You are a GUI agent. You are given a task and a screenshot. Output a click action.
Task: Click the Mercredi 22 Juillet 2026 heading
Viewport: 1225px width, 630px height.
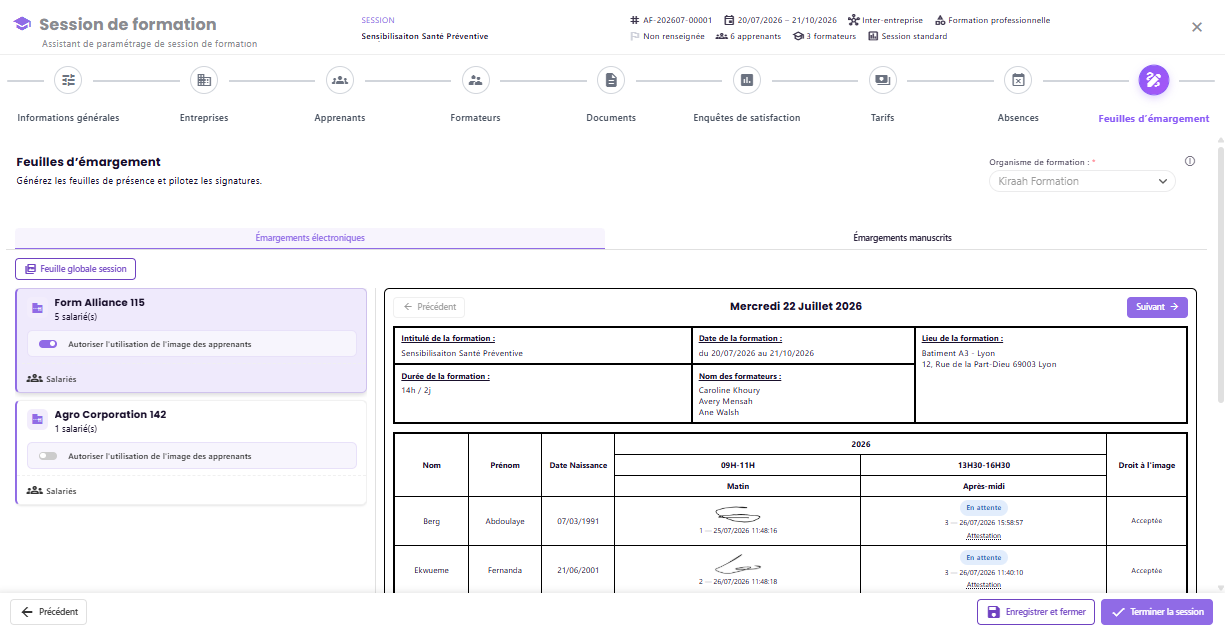click(796, 306)
